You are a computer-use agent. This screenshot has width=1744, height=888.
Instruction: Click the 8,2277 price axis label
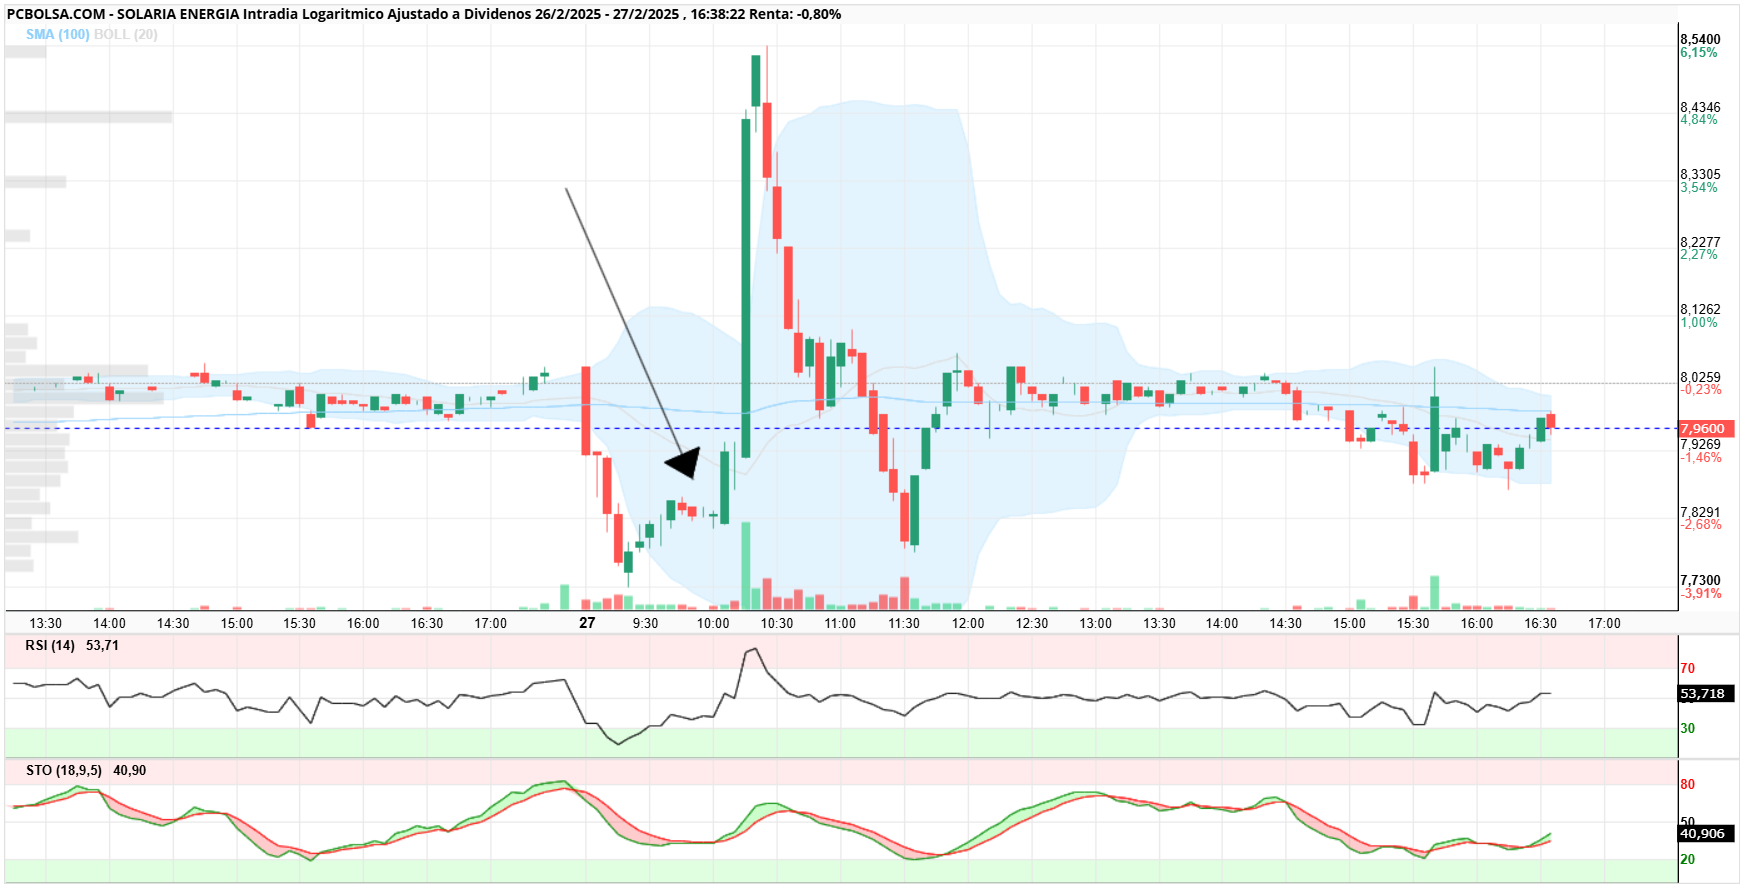tap(1700, 242)
